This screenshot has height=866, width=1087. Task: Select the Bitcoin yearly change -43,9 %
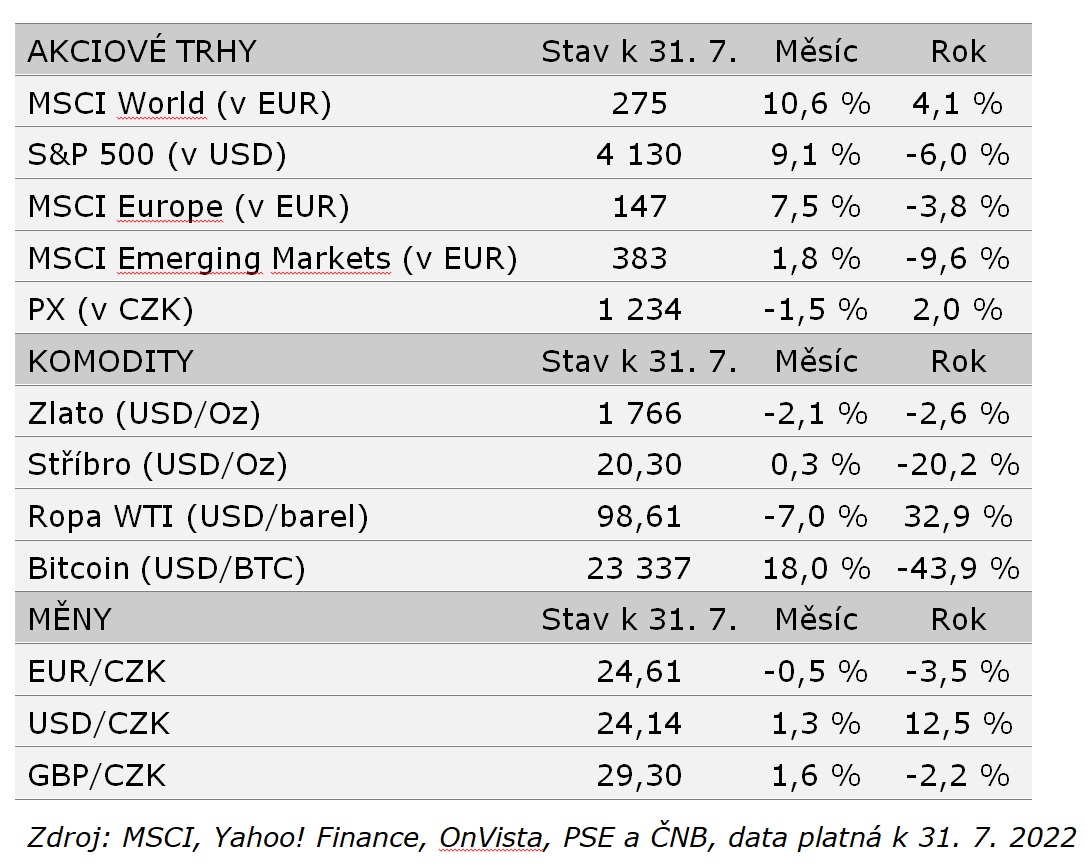coord(957,569)
